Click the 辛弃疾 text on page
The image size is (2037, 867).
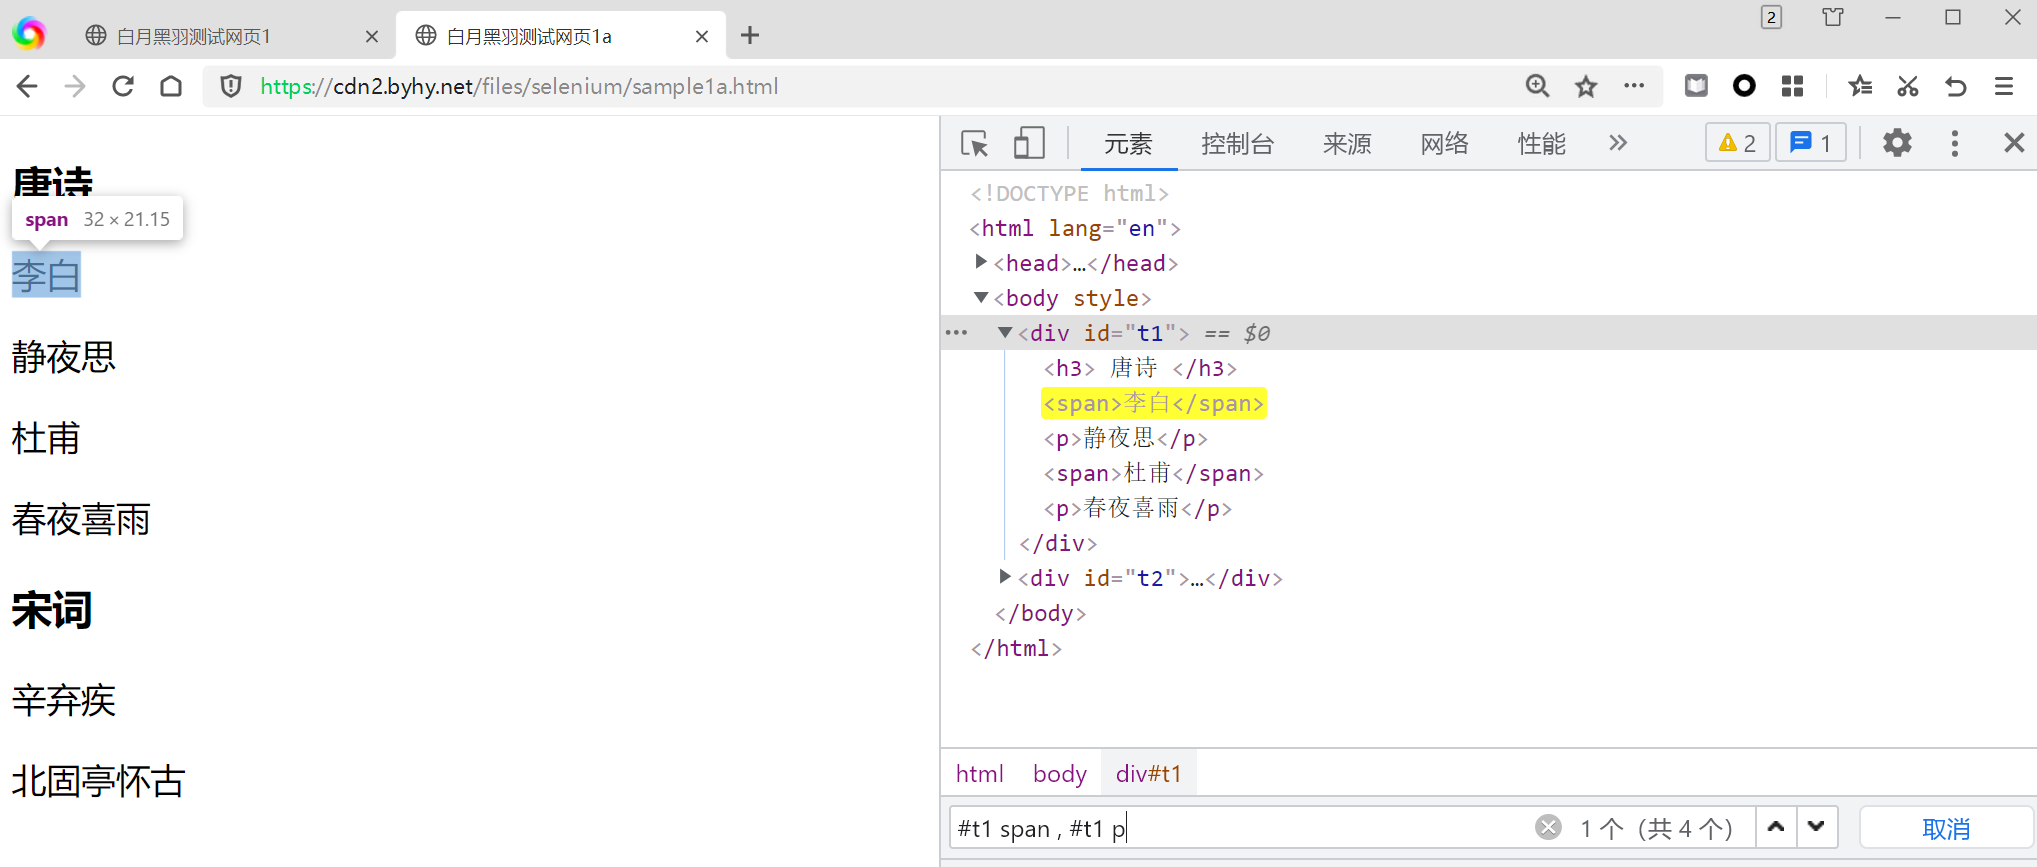coord(64,700)
